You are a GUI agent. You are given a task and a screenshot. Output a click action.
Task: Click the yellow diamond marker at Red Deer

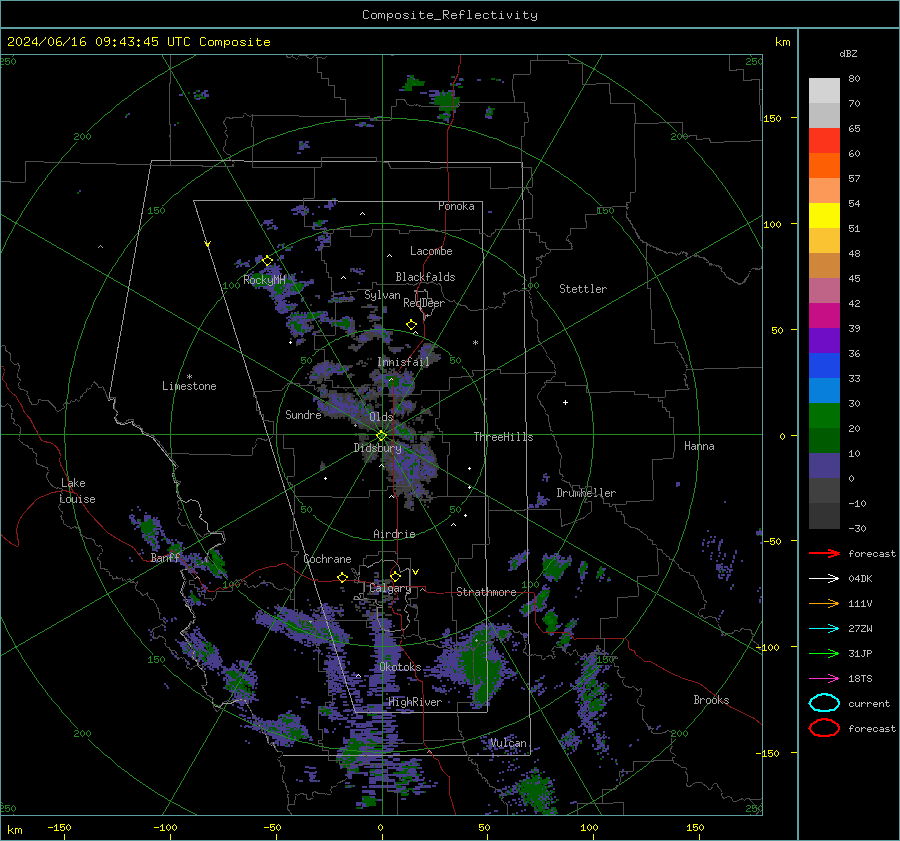tap(411, 325)
